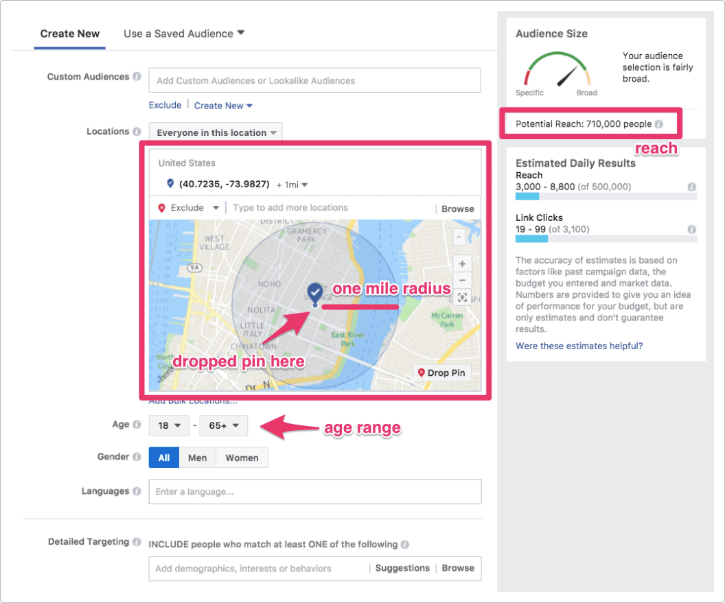Screen dimensions: 725x603
Task: Click the map zoom out minus button
Action: tap(461, 281)
